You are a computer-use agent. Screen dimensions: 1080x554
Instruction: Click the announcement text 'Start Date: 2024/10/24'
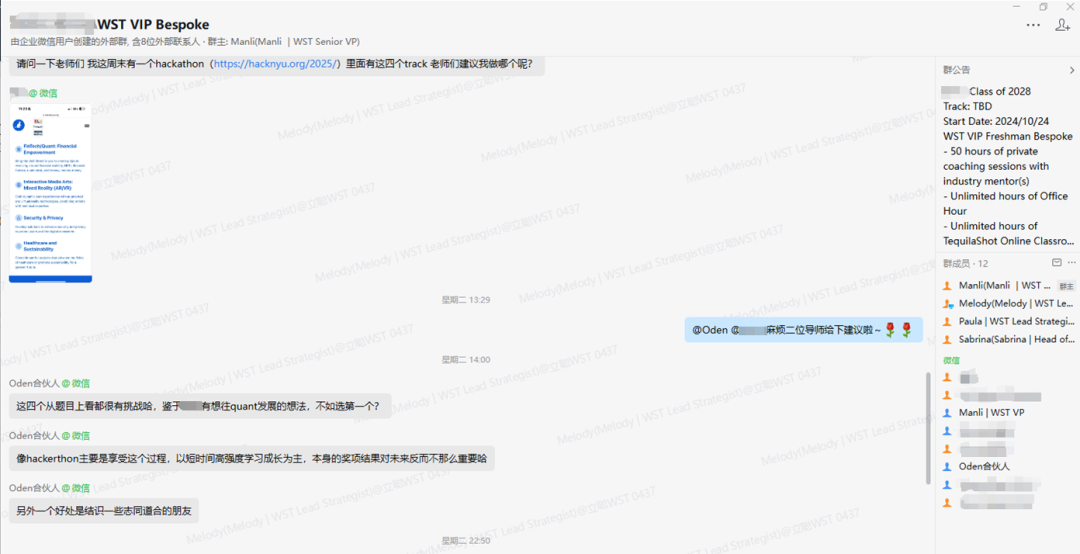(x=996, y=121)
